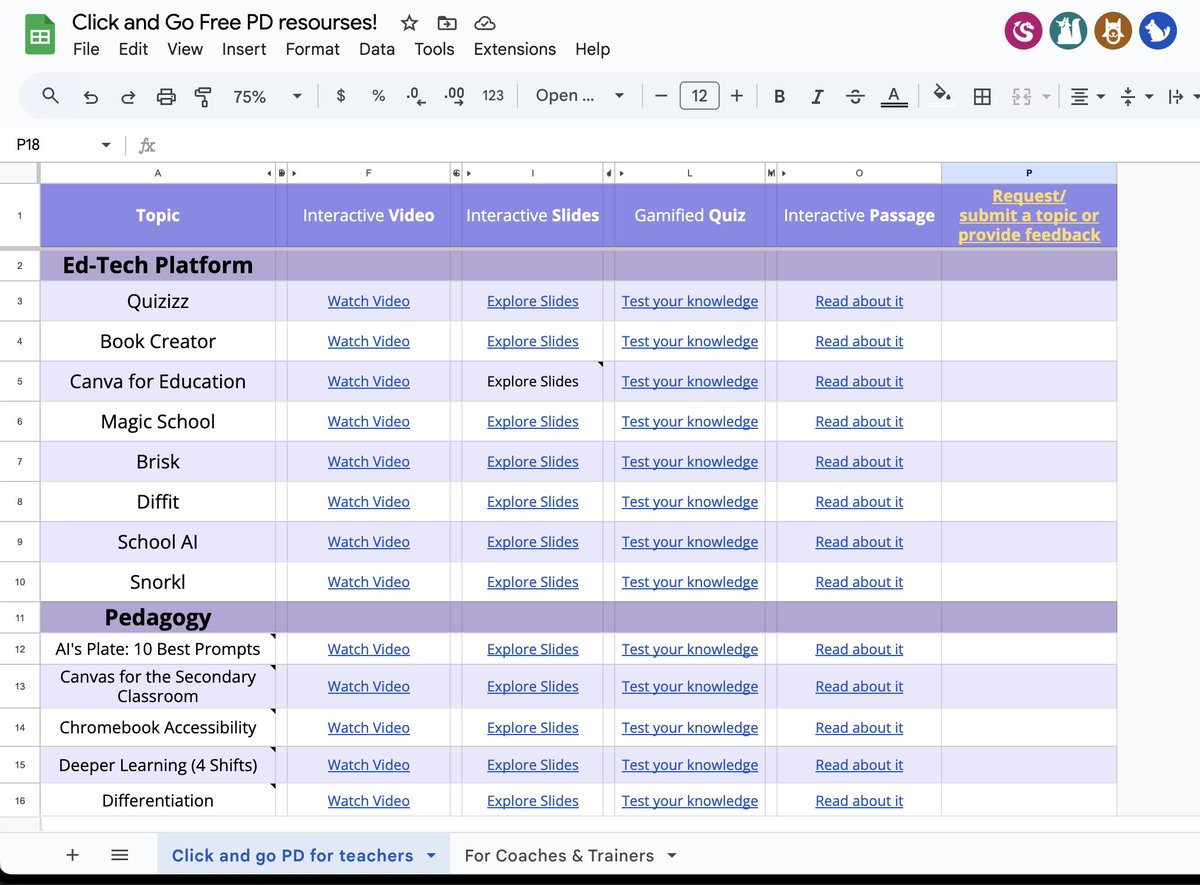Open Explore Slides link for Differentiation
Screen dimensions: 1200x885
[x=532, y=800]
